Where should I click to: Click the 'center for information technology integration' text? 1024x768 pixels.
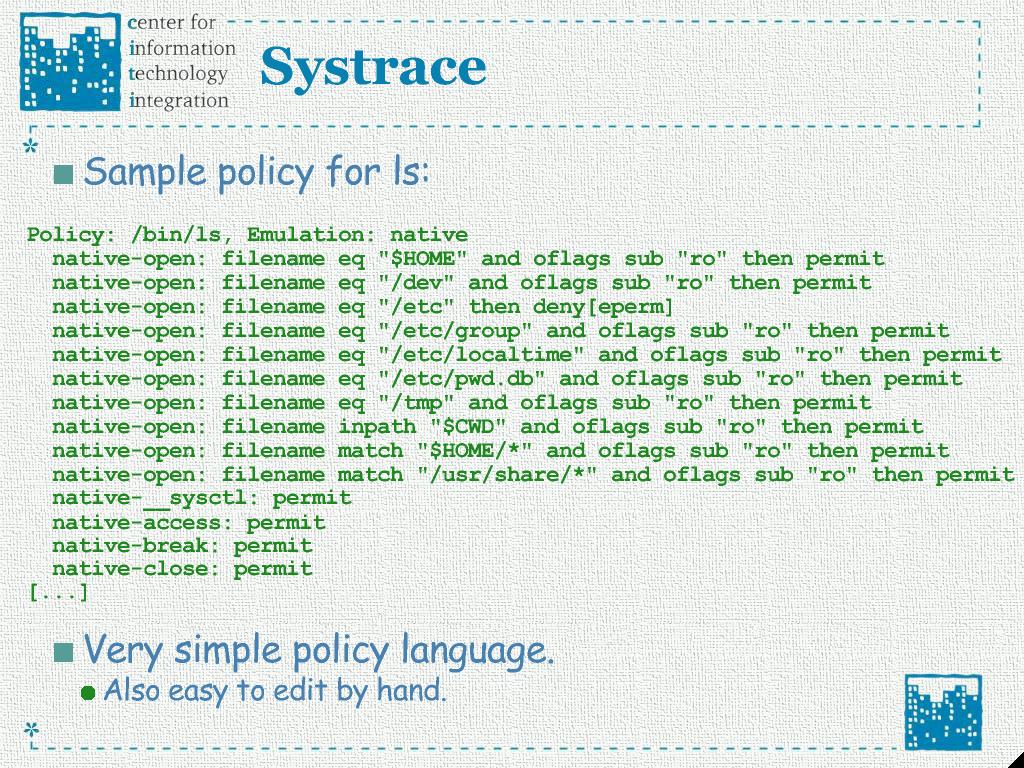pyautogui.click(x=181, y=61)
